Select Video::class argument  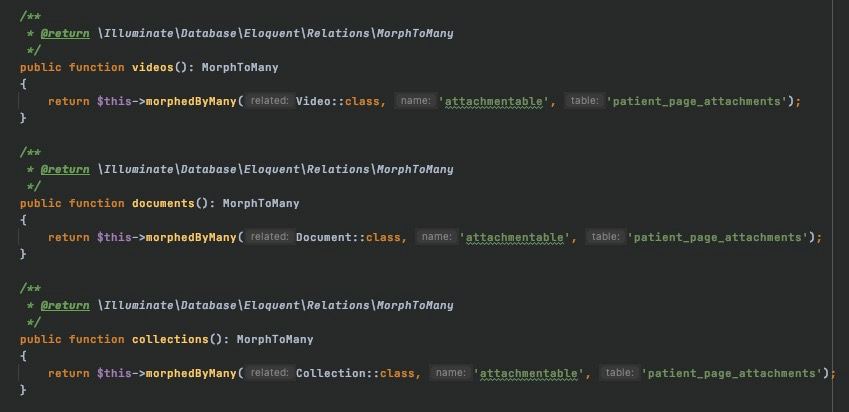point(338,101)
